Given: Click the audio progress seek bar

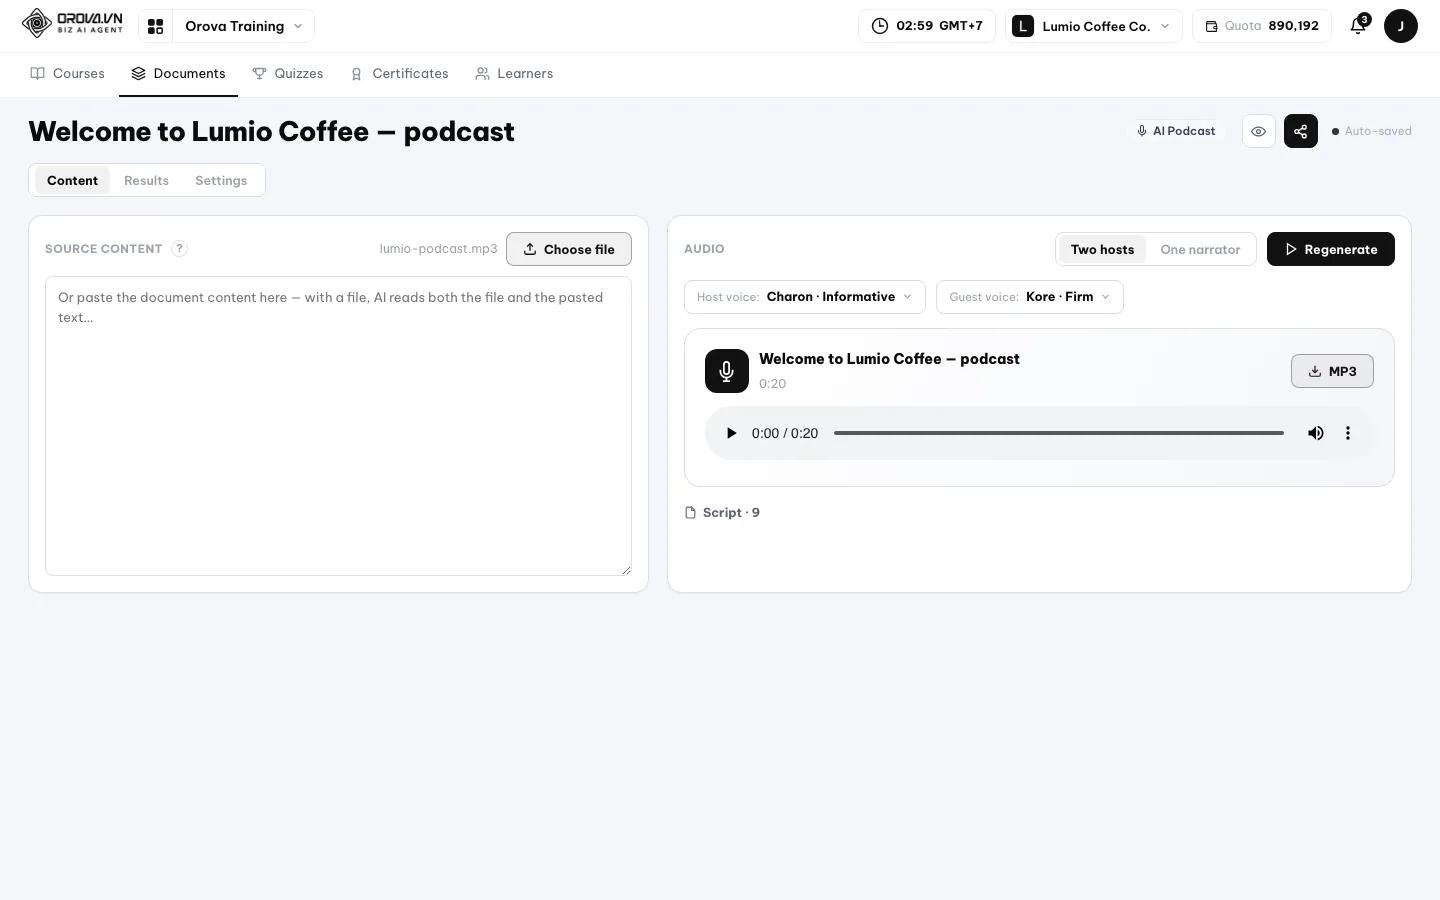Looking at the screenshot, I should point(1059,433).
